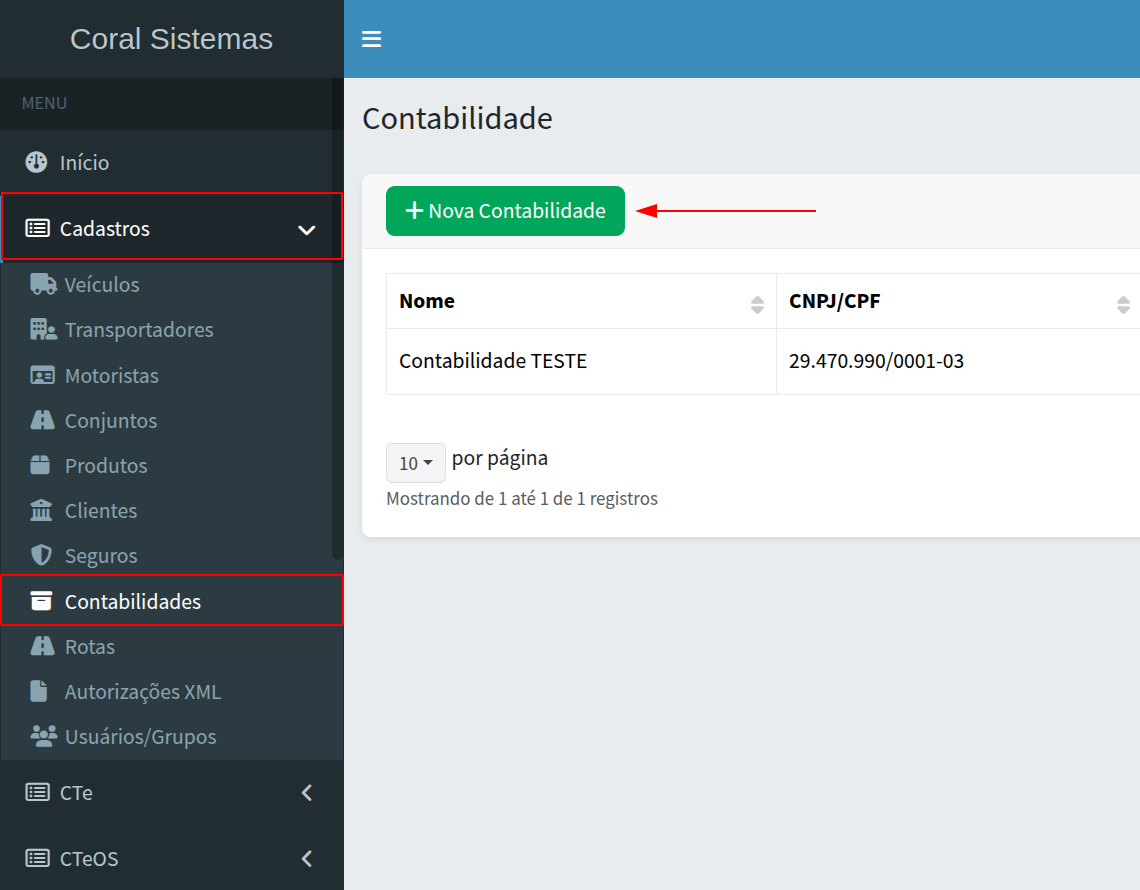Screen dimensions: 1140x890
Task: Click the ID card icon beside Motoristas
Action: click(43, 376)
